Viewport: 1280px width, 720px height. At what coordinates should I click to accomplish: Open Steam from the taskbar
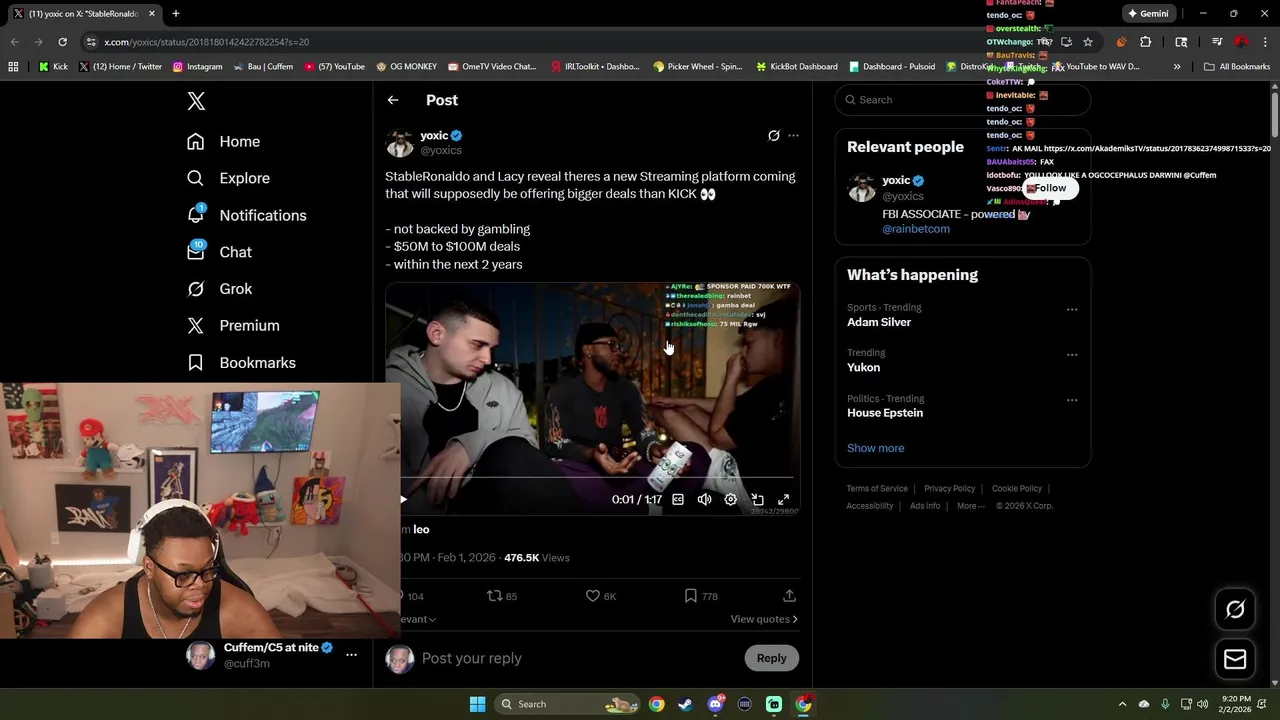(x=685, y=704)
